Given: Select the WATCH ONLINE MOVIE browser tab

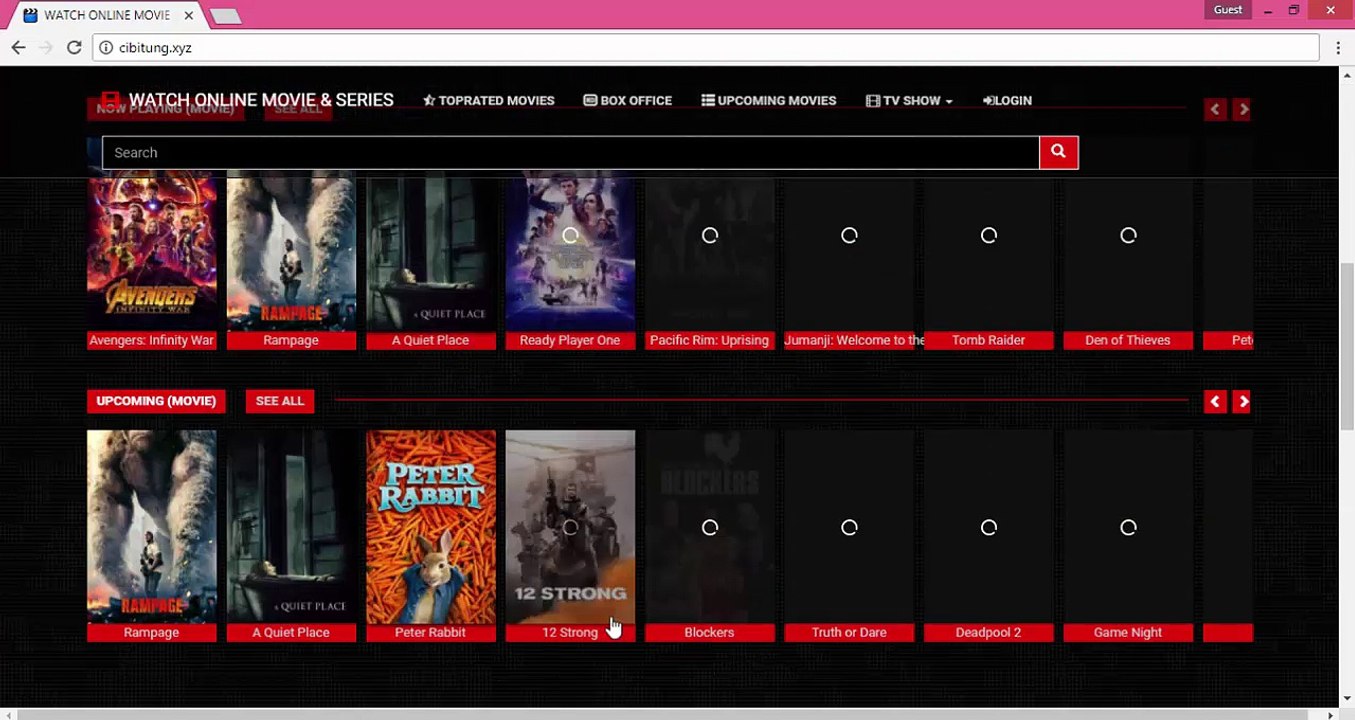Looking at the screenshot, I should pyautogui.click(x=108, y=16).
